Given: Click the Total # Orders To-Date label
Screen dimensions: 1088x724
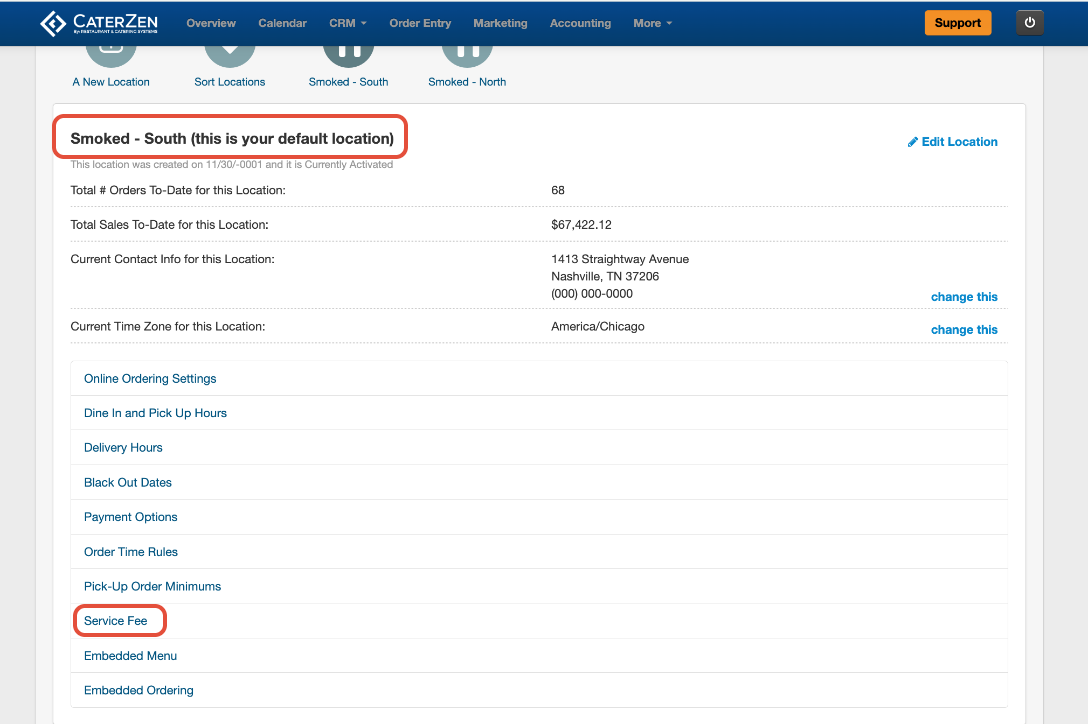Looking at the screenshot, I should (x=178, y=190).
